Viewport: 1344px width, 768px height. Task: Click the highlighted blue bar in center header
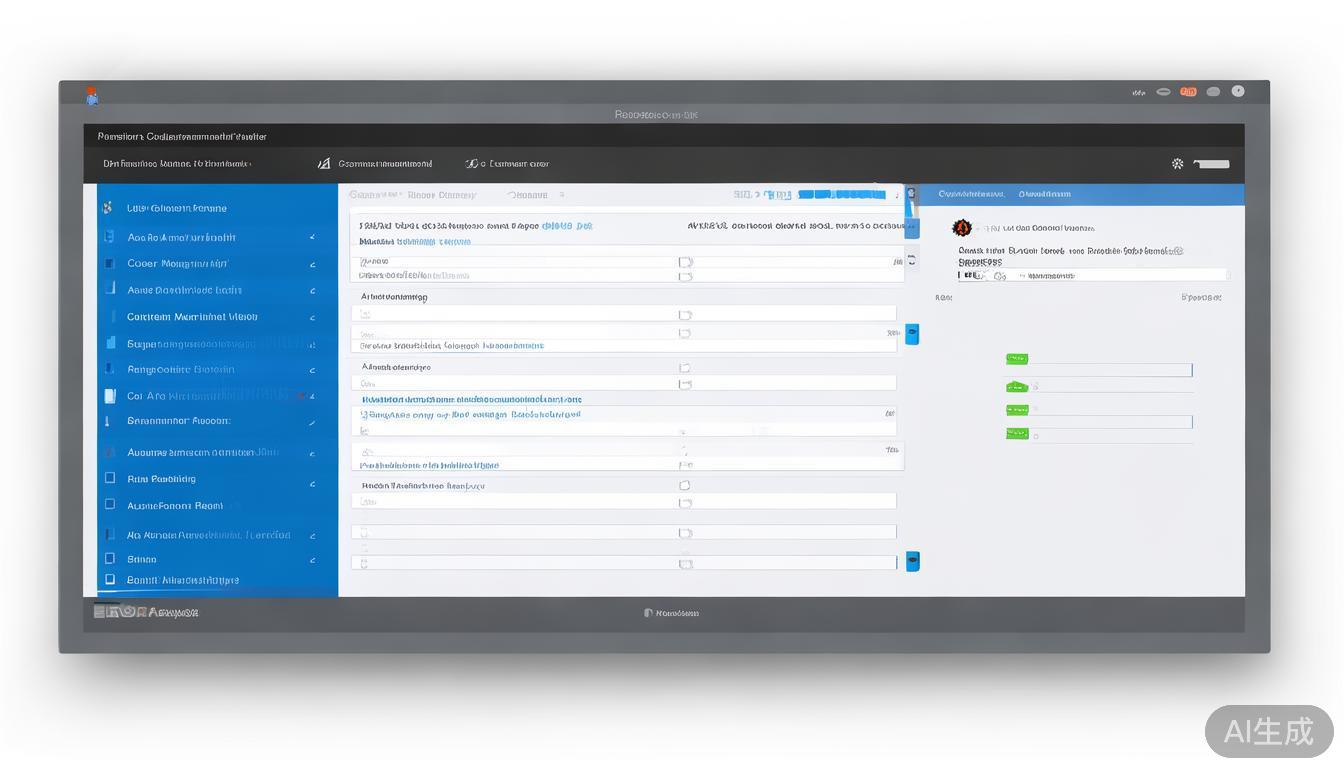[841, 194]
